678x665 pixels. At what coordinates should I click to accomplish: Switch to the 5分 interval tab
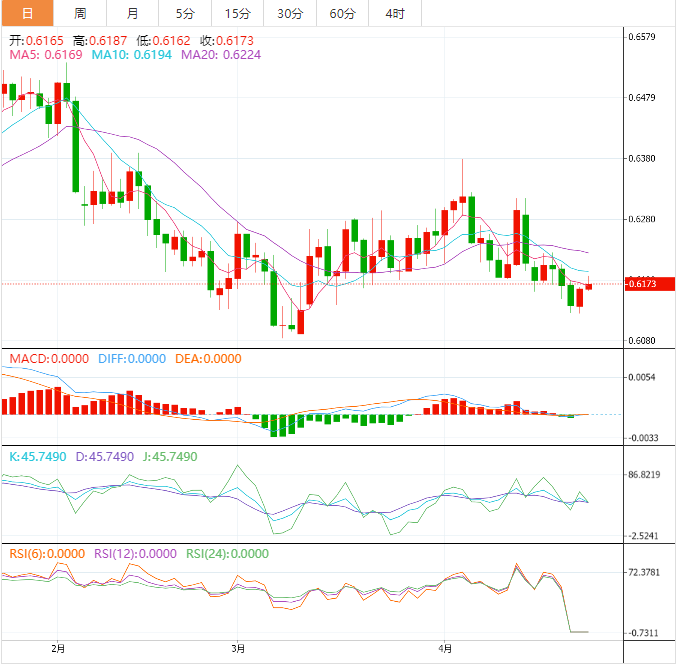tap(185, 13)
